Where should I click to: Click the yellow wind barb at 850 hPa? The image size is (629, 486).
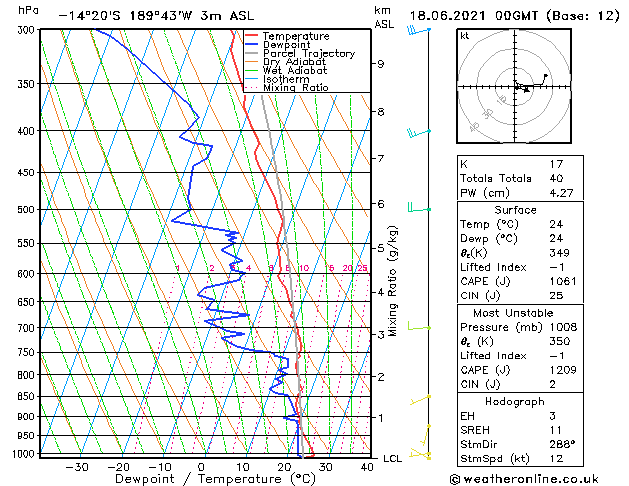tap(420, 400)
